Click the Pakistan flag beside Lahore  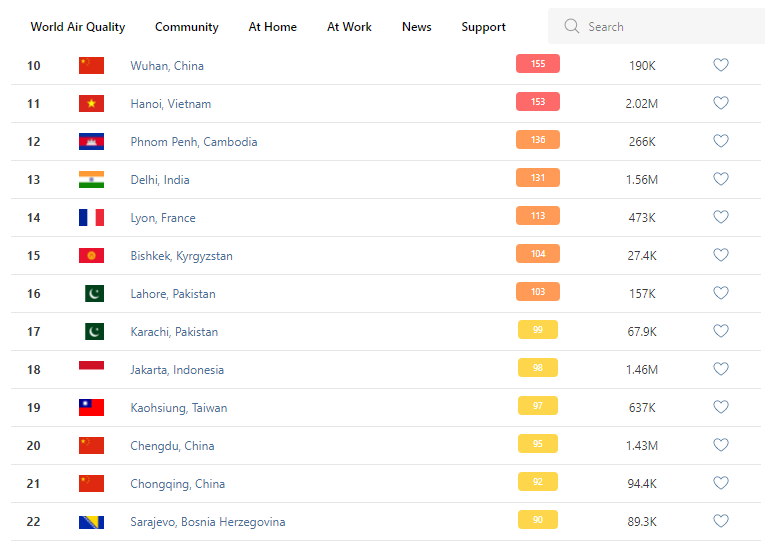tap(94, 294)
